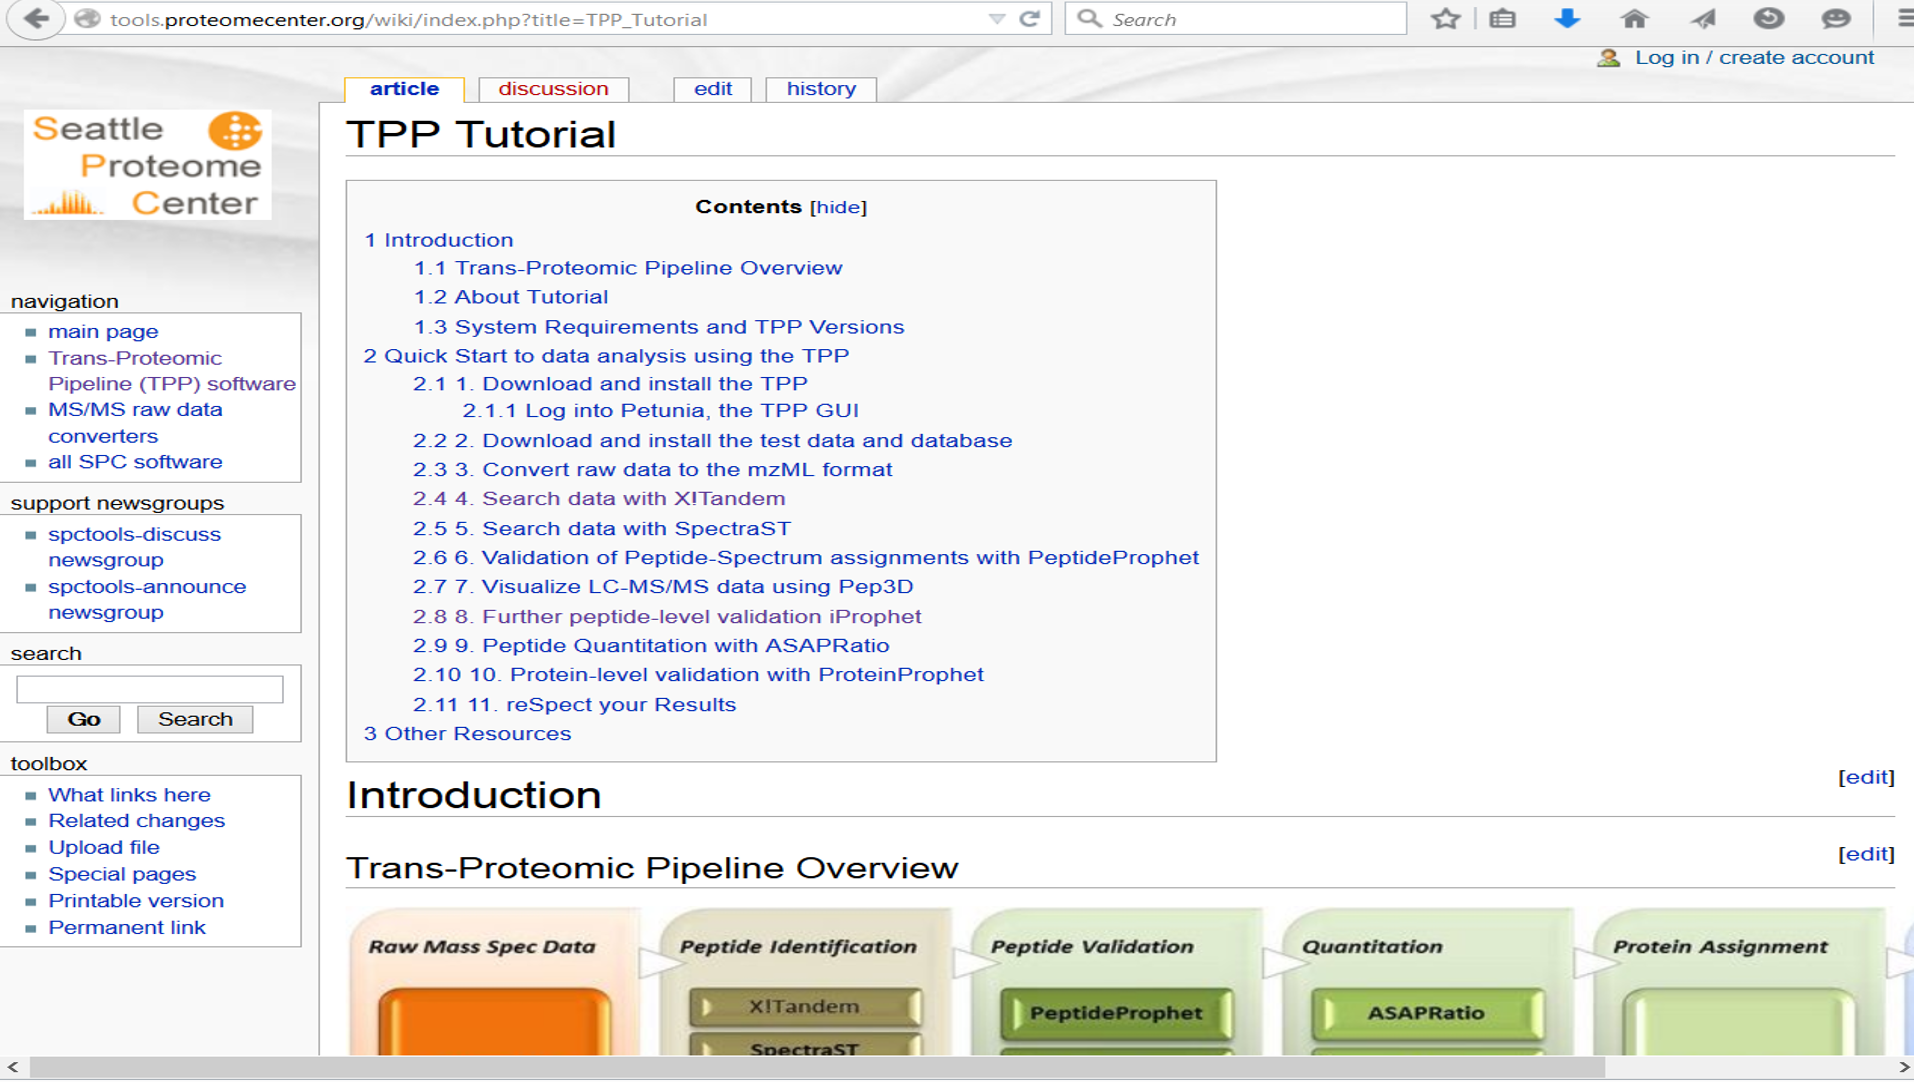Jump to 3 Other Resources
The height and width of the screenshot is (1082, 1914).
pos(467,734)
